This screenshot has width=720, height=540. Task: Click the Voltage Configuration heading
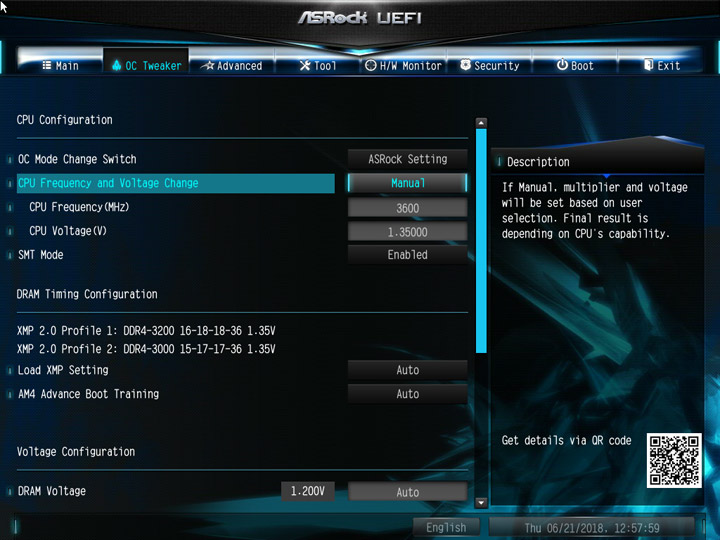pyautogui.click(x=76, y=452)
